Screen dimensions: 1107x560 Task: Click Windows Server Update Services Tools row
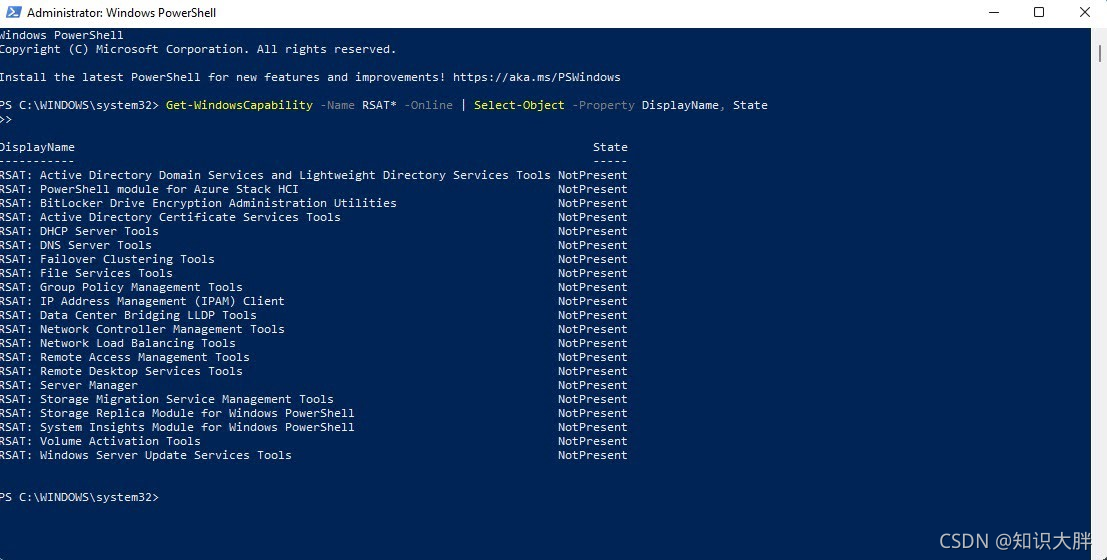[x=313, y=455]
